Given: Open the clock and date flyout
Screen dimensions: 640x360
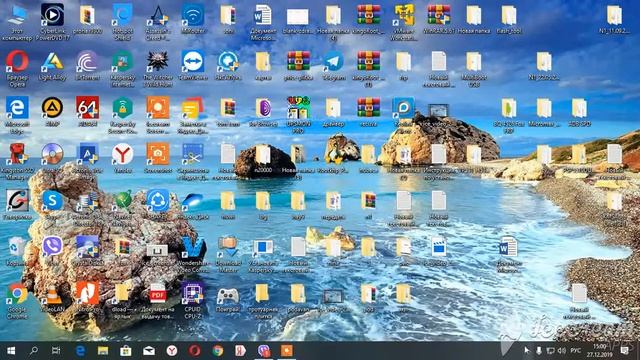Looking at the screenshot, I should click(x=599, y=351).
